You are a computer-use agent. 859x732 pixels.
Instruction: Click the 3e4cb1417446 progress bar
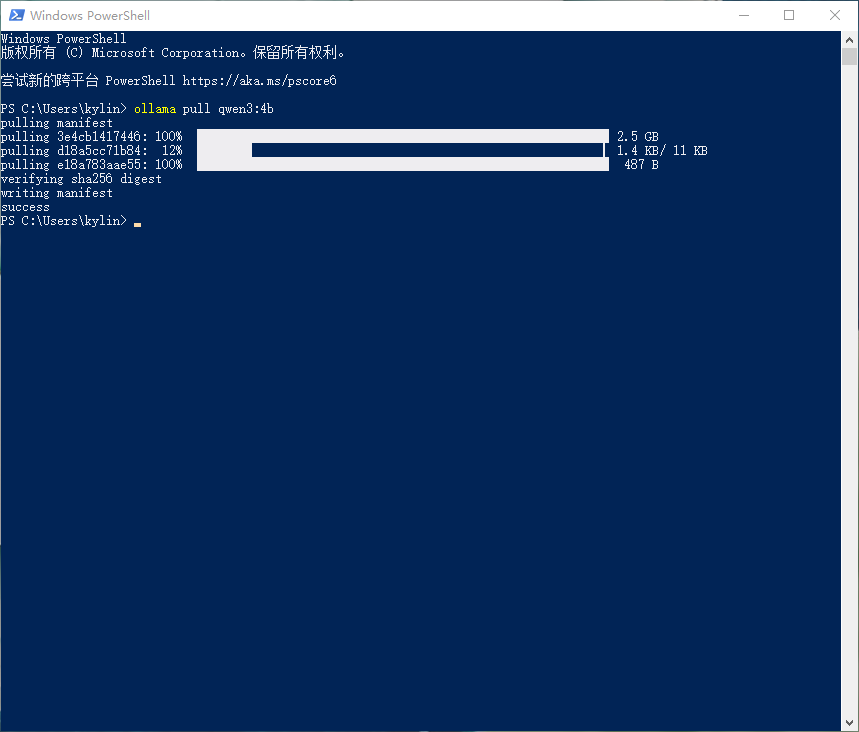(403, 136)
